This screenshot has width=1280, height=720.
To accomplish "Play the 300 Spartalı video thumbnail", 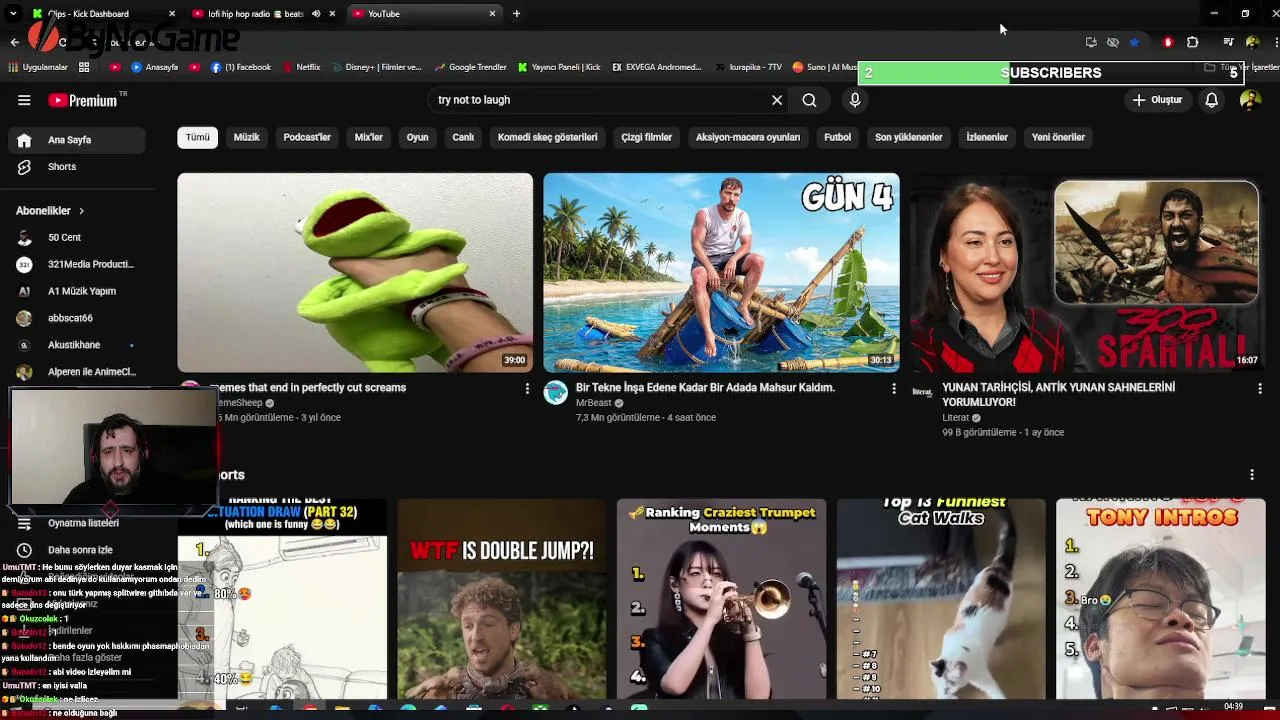I will point(1087,273).
